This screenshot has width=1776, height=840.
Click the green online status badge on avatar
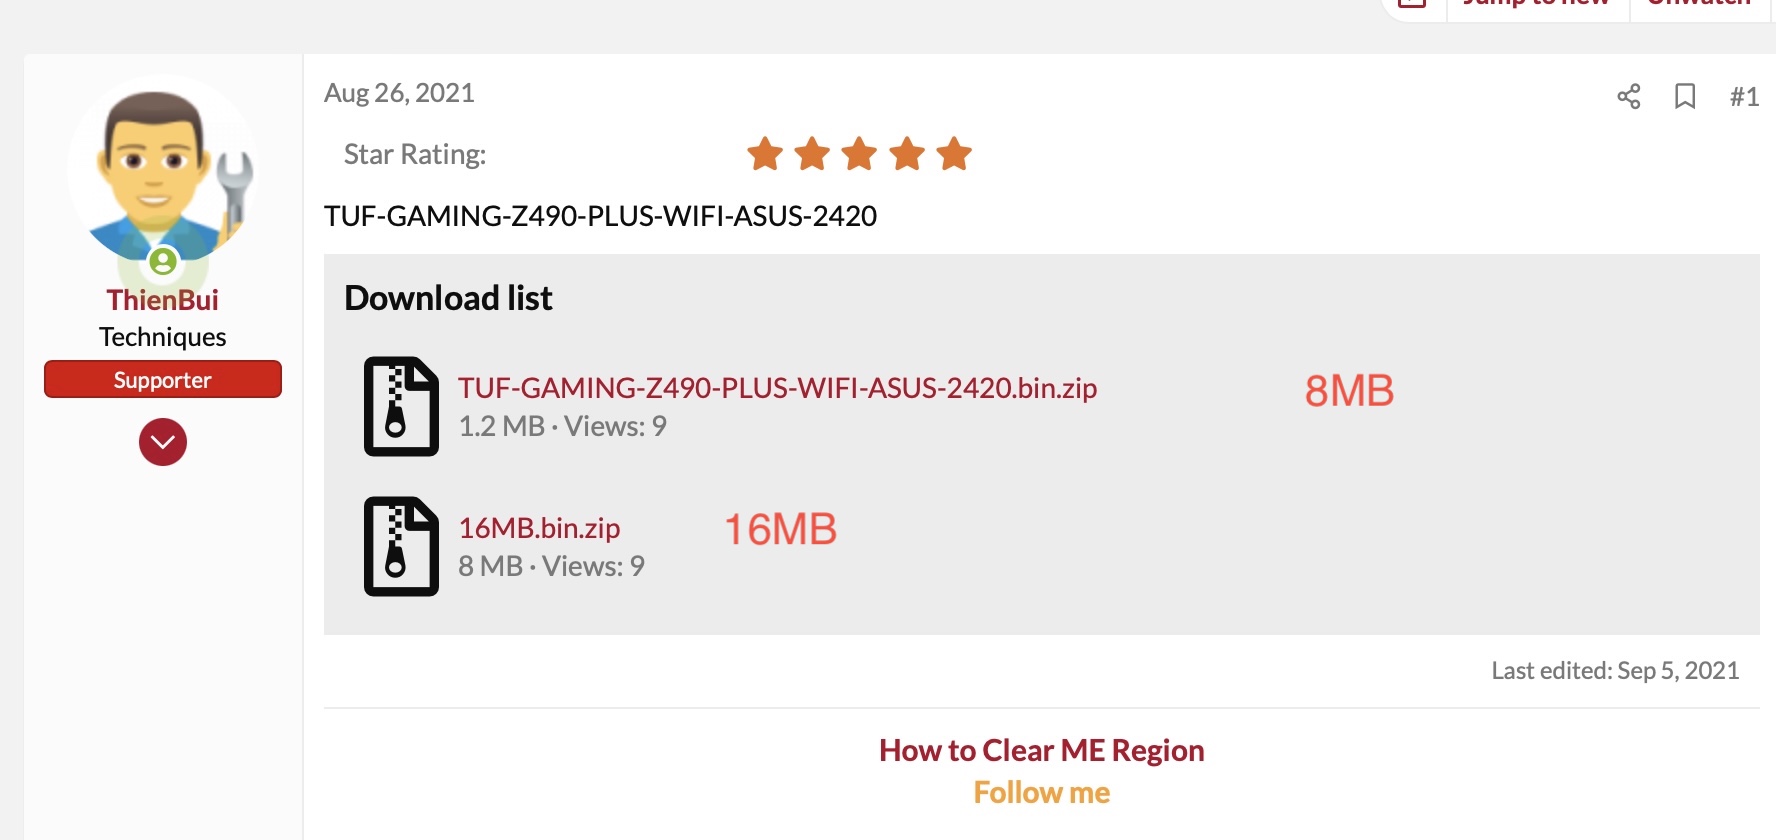click(163, 262)
